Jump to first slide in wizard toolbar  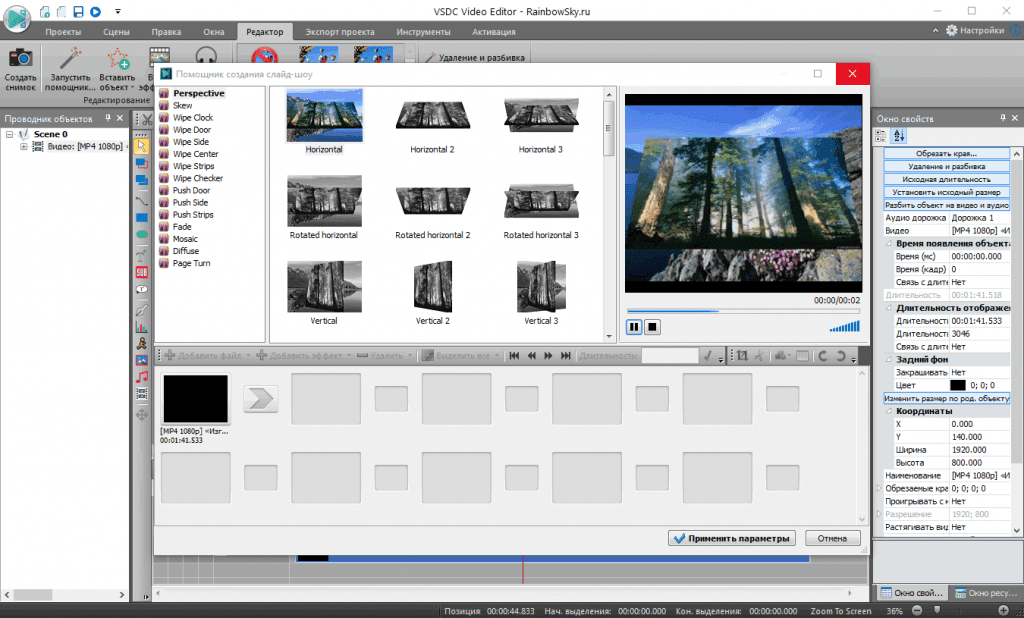click(x=514, y=355)
